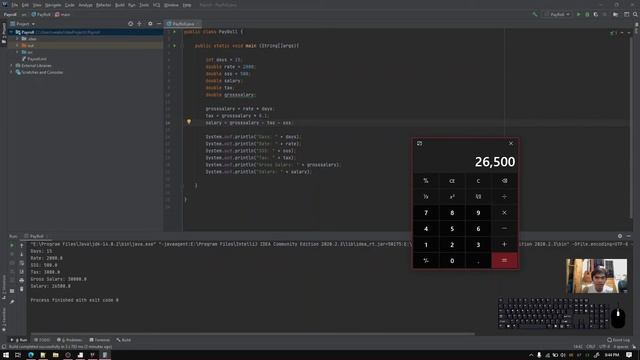
Task: Expand the .idea folder node
Action: tap(18, 39)
